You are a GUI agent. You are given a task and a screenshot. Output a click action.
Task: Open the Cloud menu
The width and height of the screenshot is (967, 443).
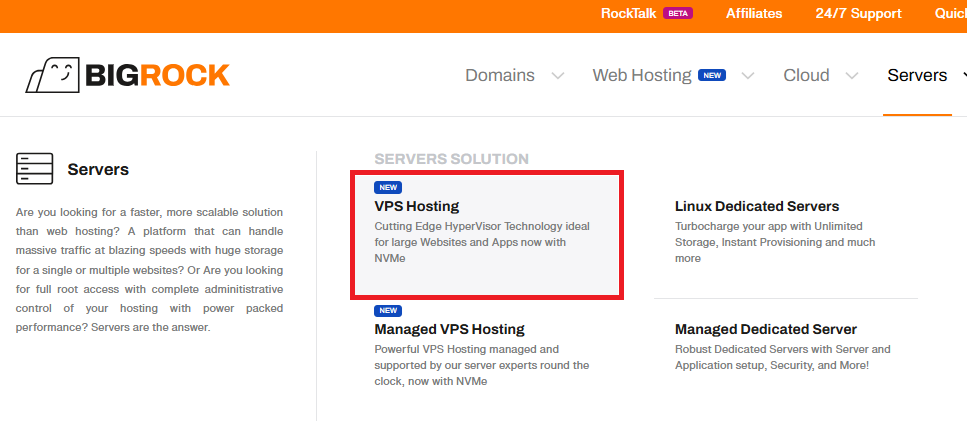806,75
